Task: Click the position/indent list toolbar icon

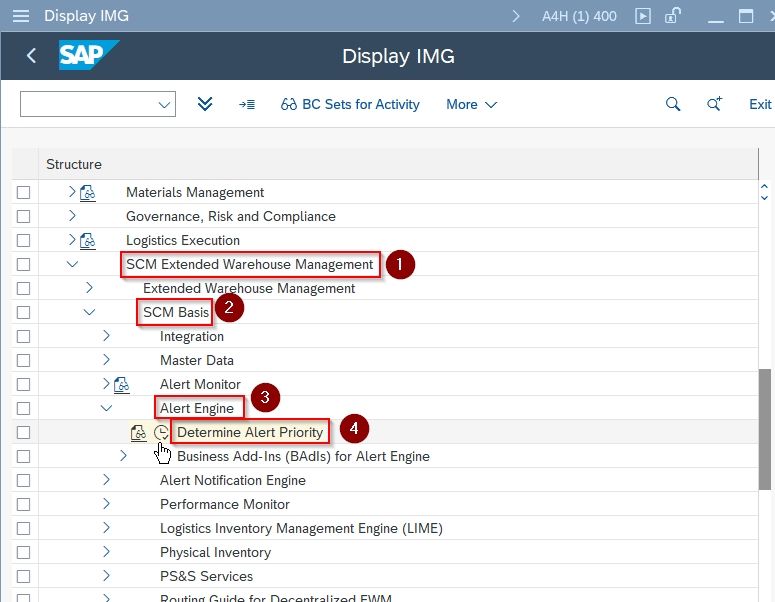Action: [x=247, y=104]
